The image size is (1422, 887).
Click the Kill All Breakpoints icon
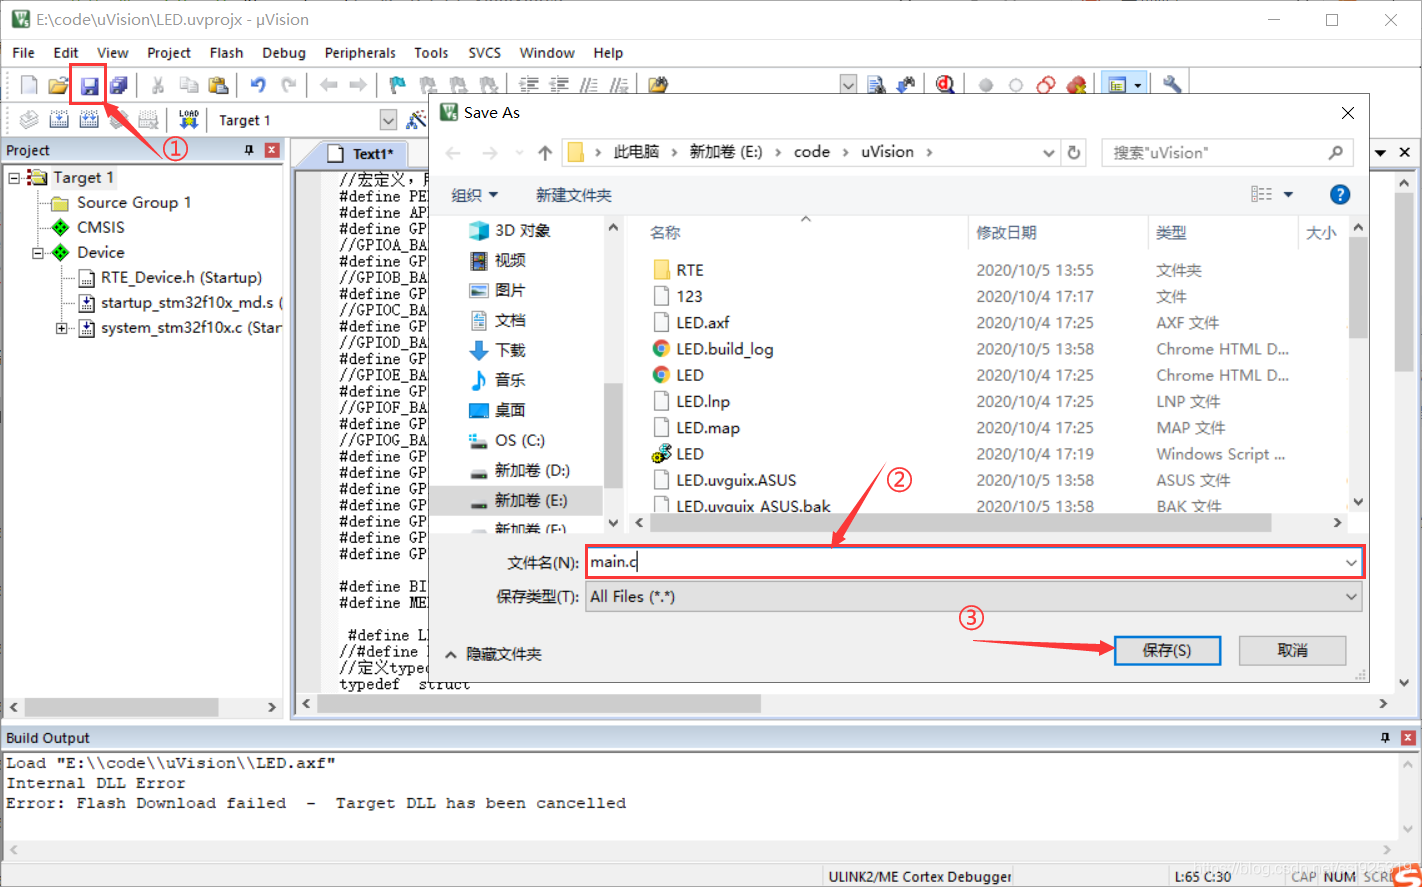click(1077, 86)
